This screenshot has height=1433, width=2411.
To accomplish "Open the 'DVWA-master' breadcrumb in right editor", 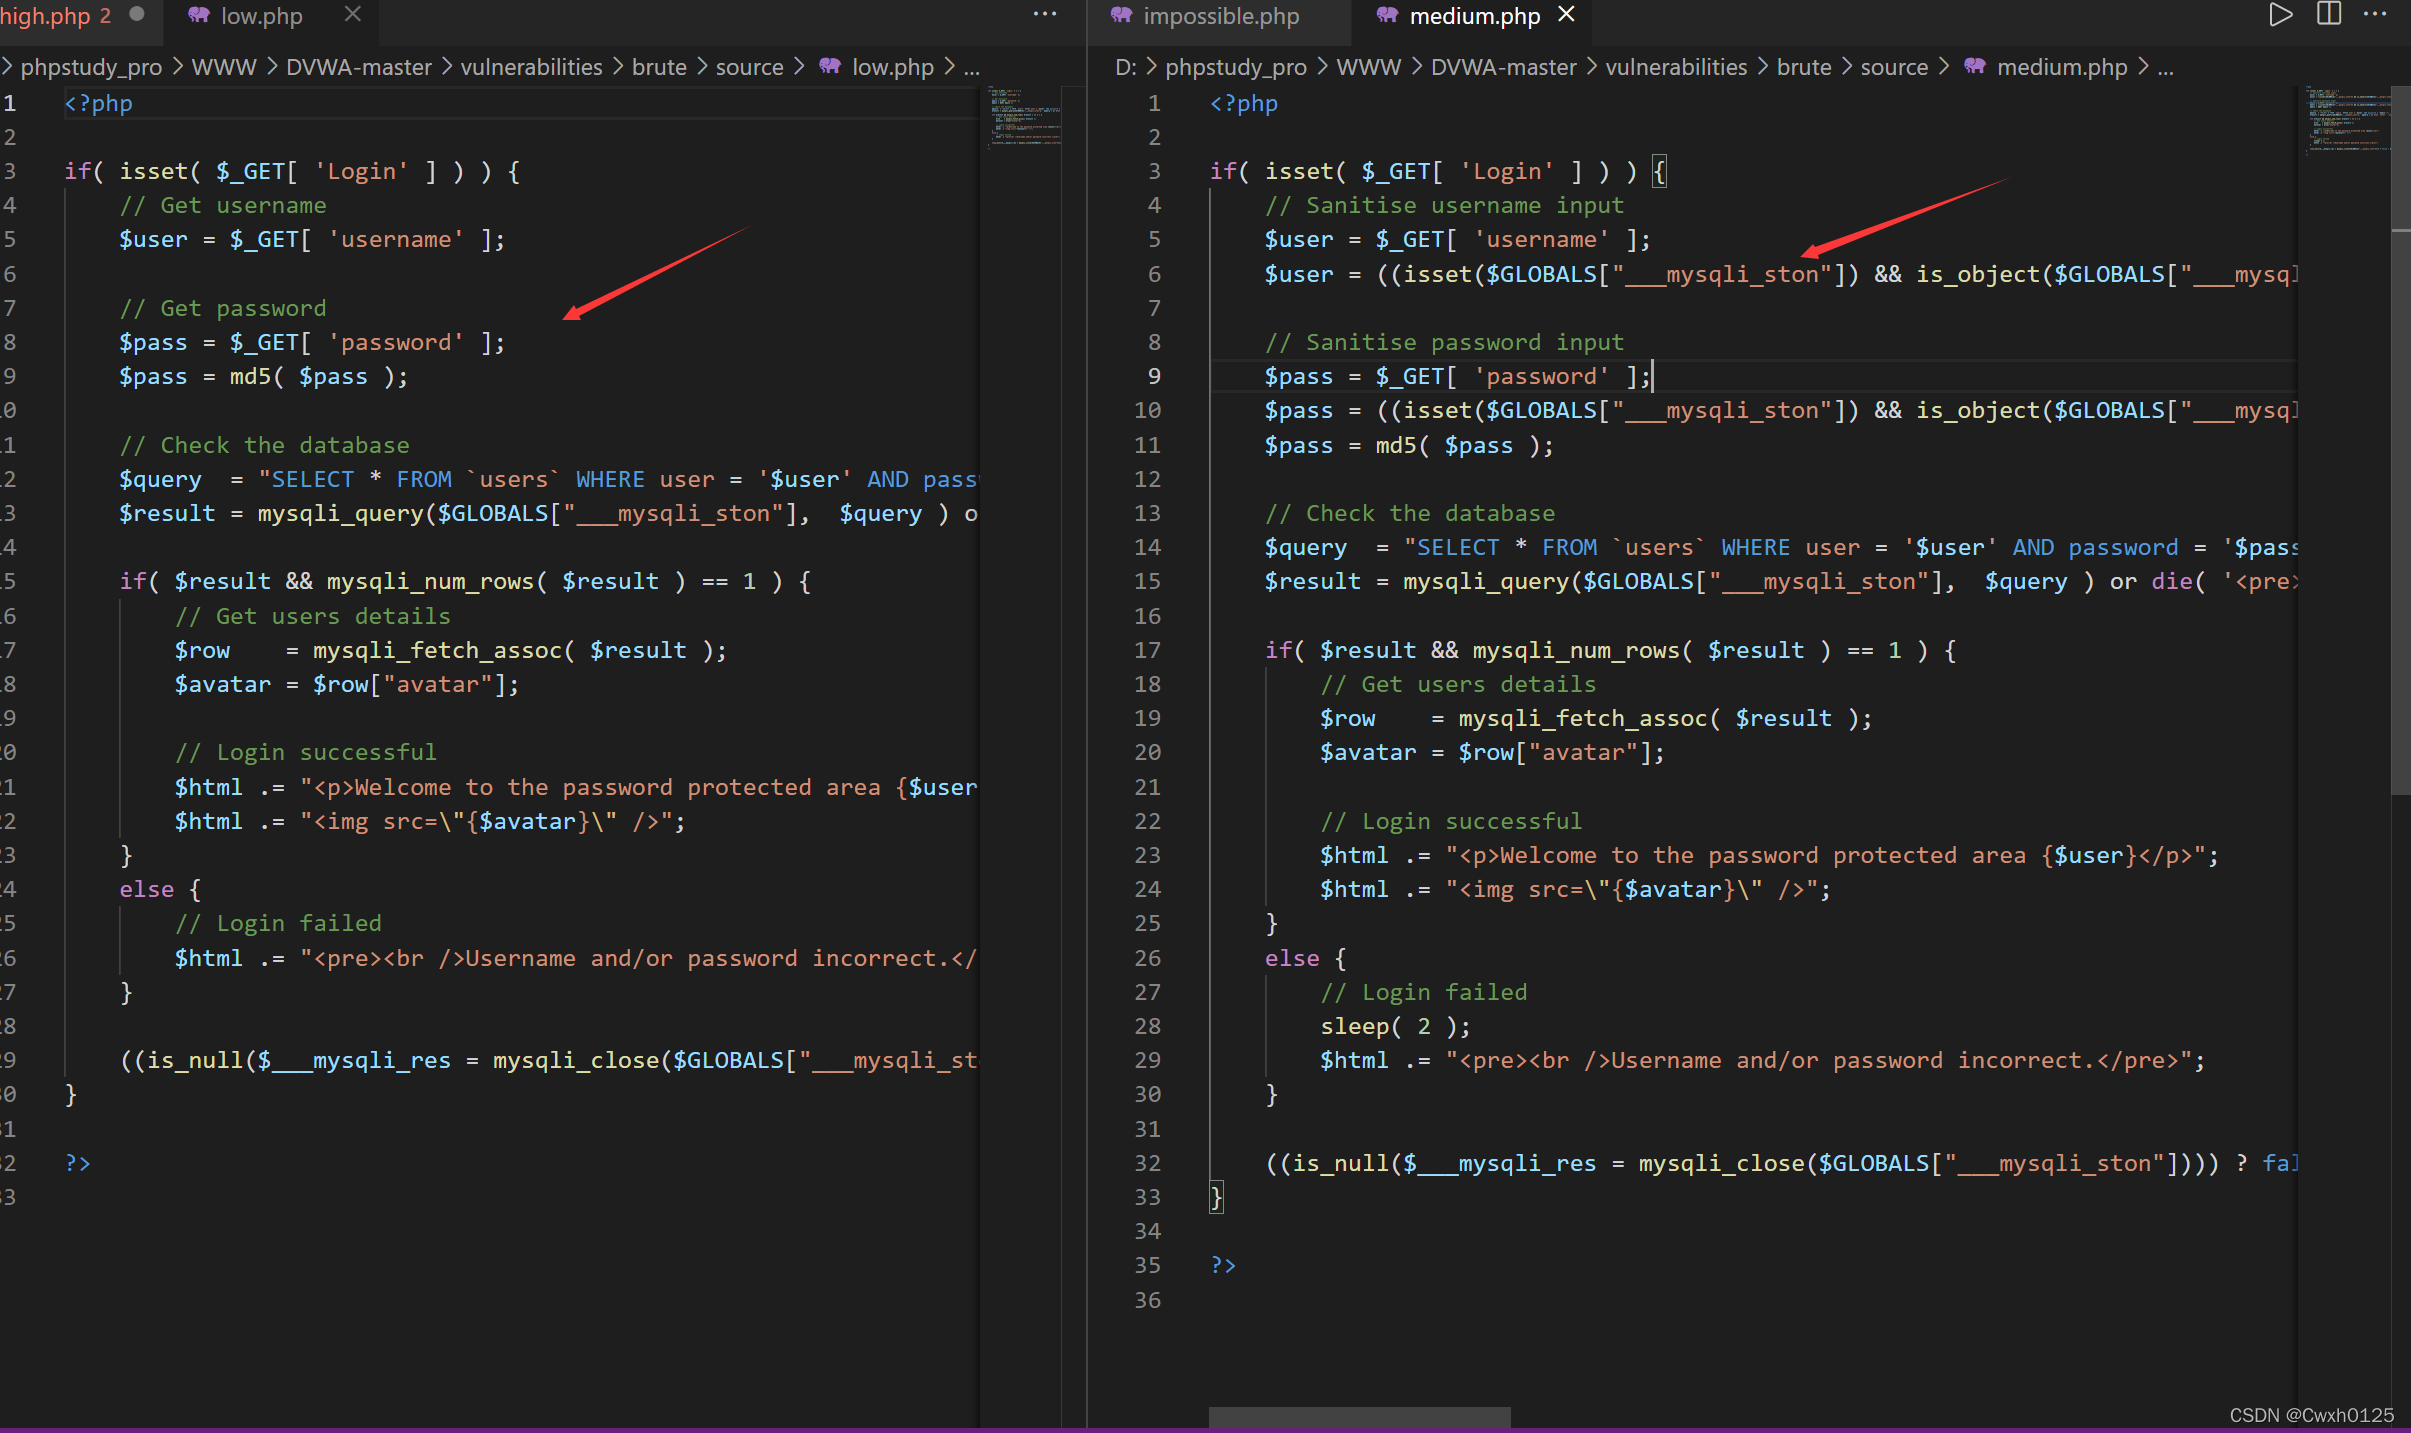I will click(x=1503, y=67).
